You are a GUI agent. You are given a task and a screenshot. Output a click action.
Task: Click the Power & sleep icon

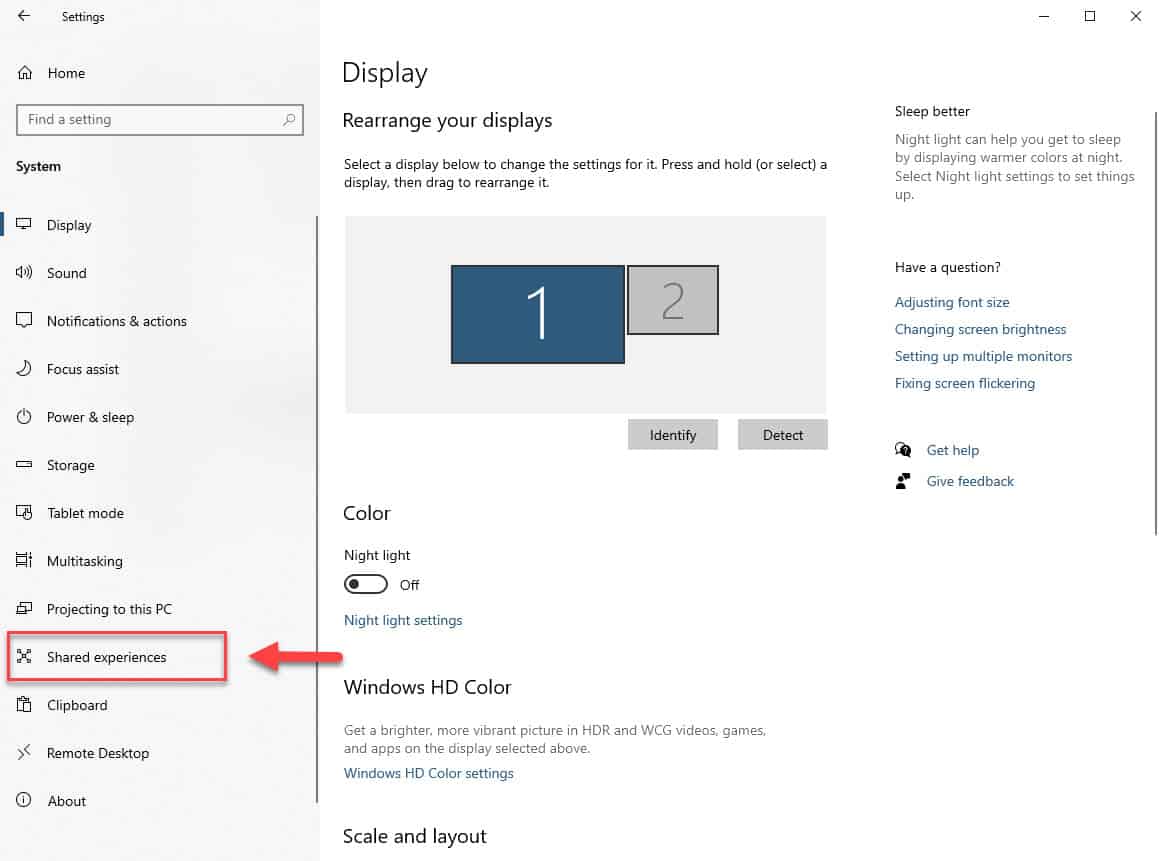(24, 416)
